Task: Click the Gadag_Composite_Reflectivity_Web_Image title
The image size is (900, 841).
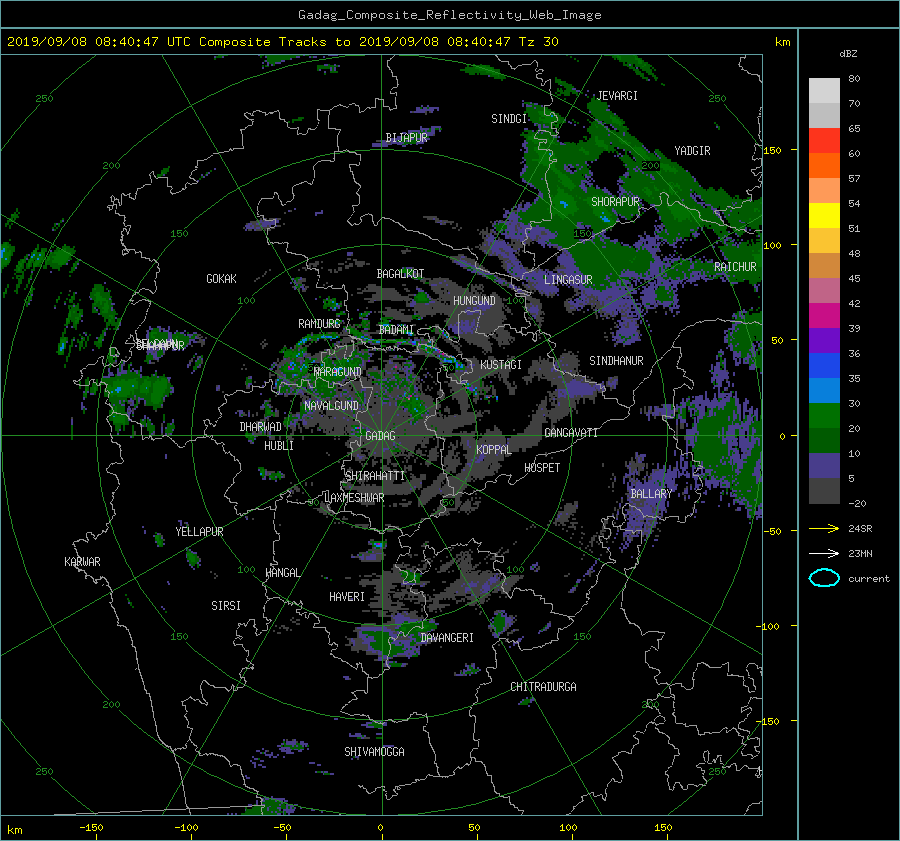Action: (x=449, y=15)
